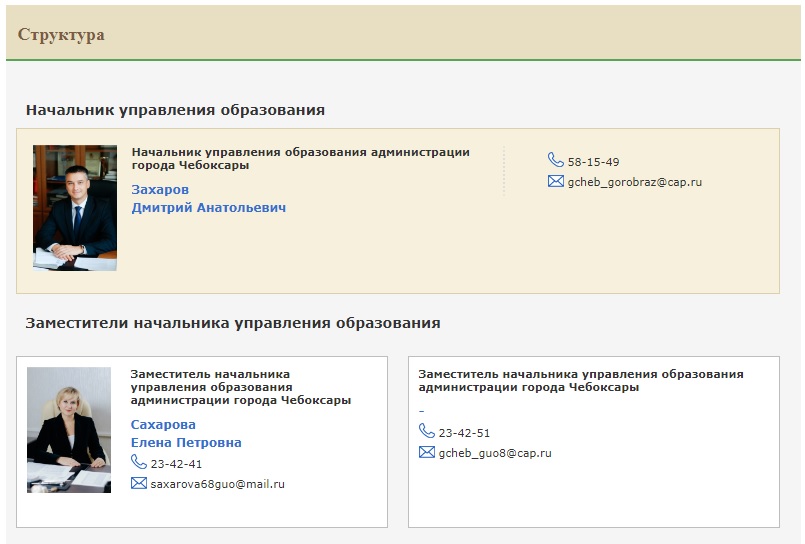Click the phone icon beside 23-42-51
The height and width of the screenshot is (544, 805).
[427, 431]
